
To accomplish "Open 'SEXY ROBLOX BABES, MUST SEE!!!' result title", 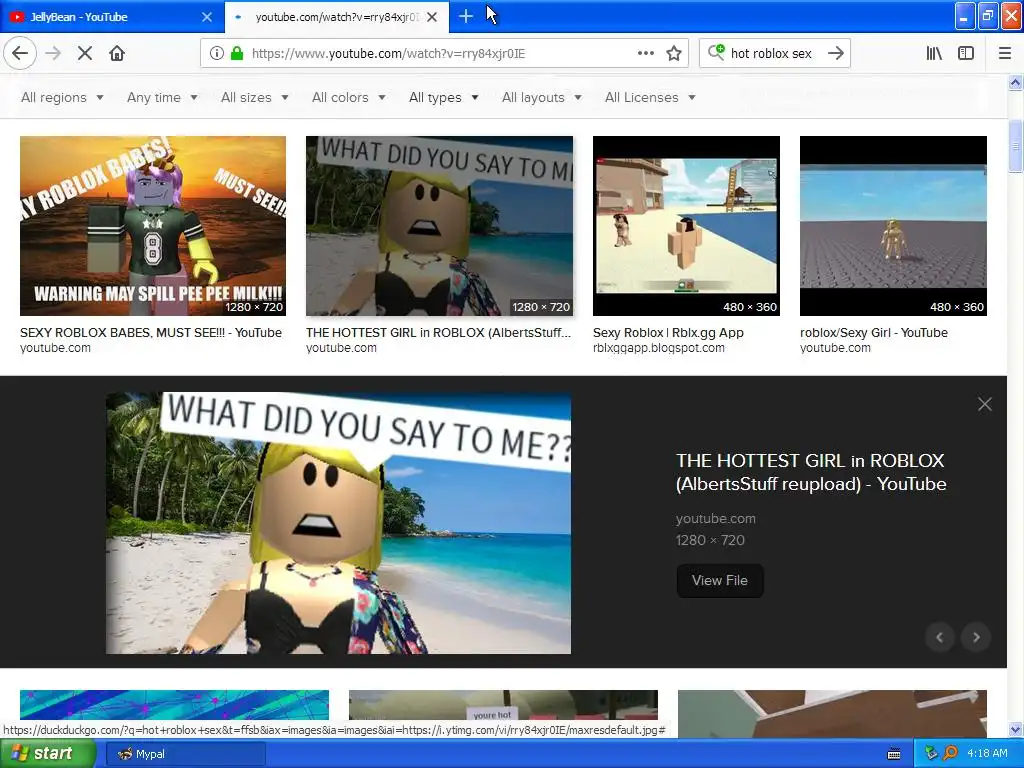I will 151,332.
